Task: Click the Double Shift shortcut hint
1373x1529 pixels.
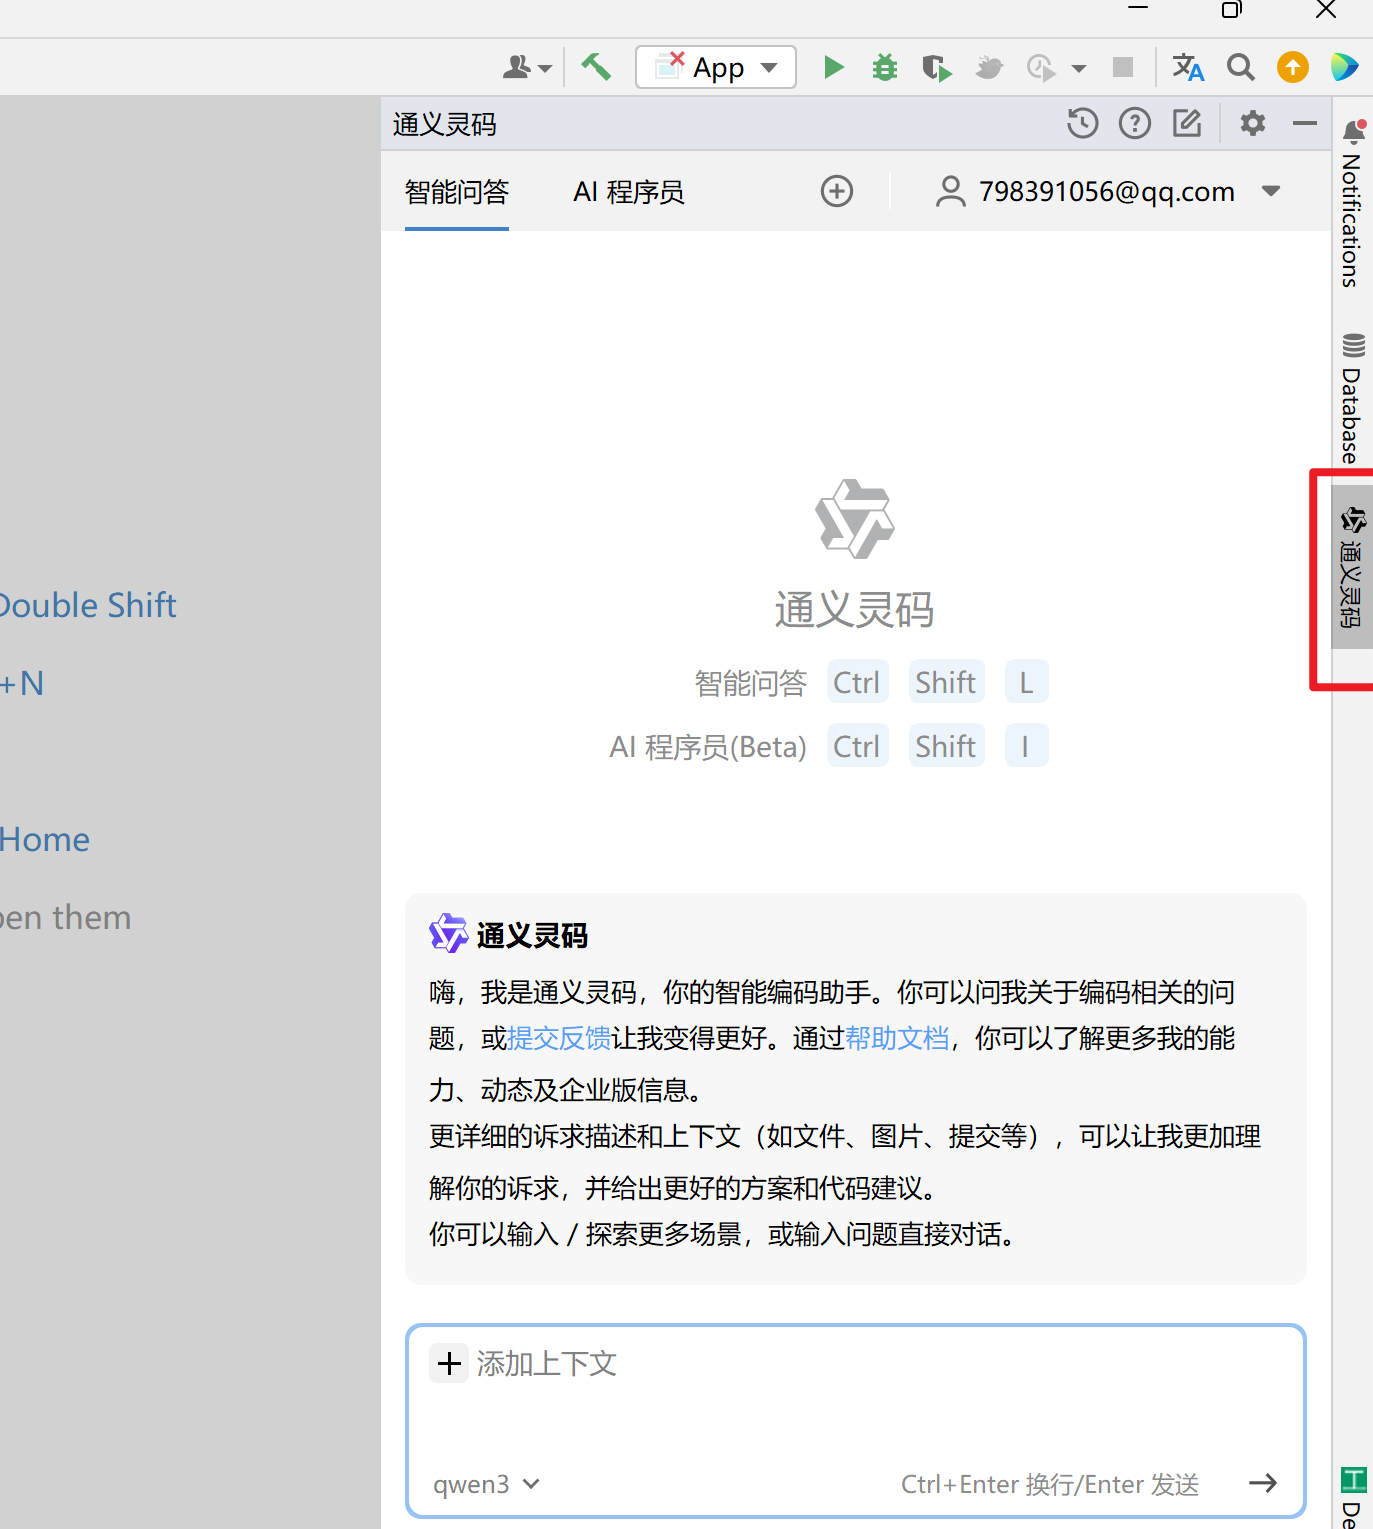Action: 88,605
